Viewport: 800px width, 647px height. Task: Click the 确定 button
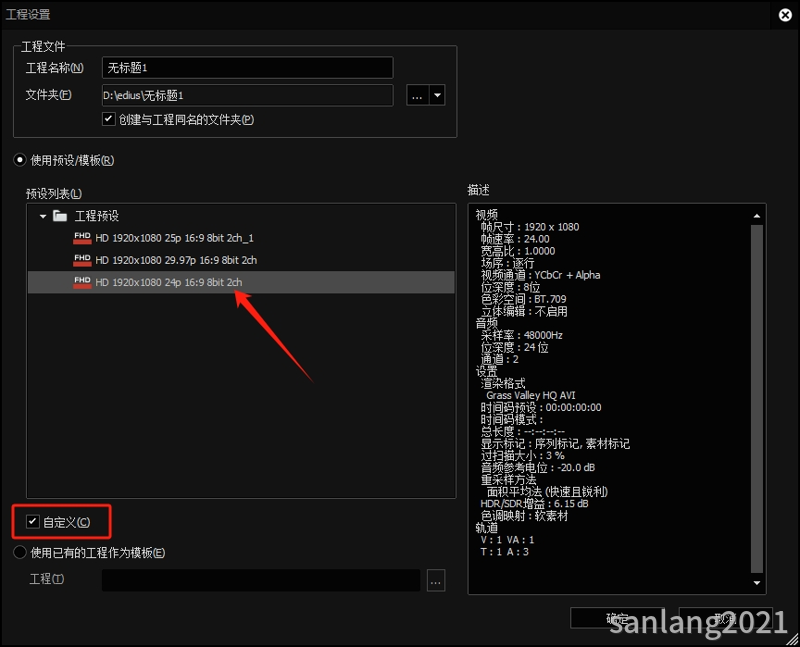617,618
